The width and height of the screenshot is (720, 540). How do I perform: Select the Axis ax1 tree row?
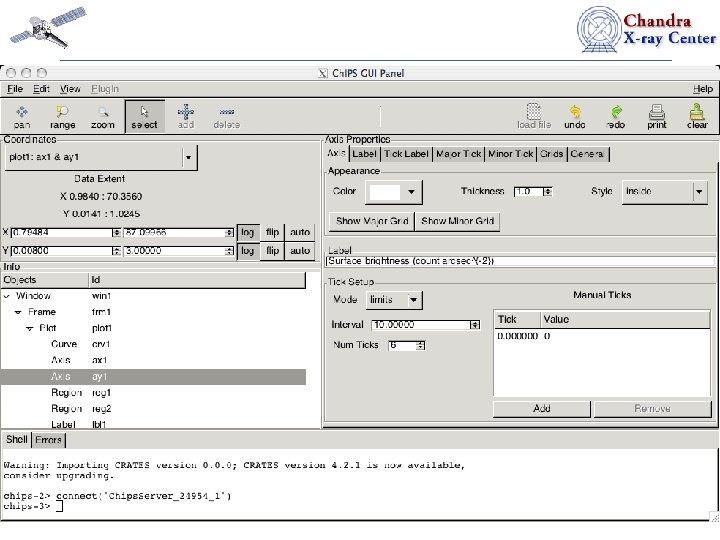[153, 360]
